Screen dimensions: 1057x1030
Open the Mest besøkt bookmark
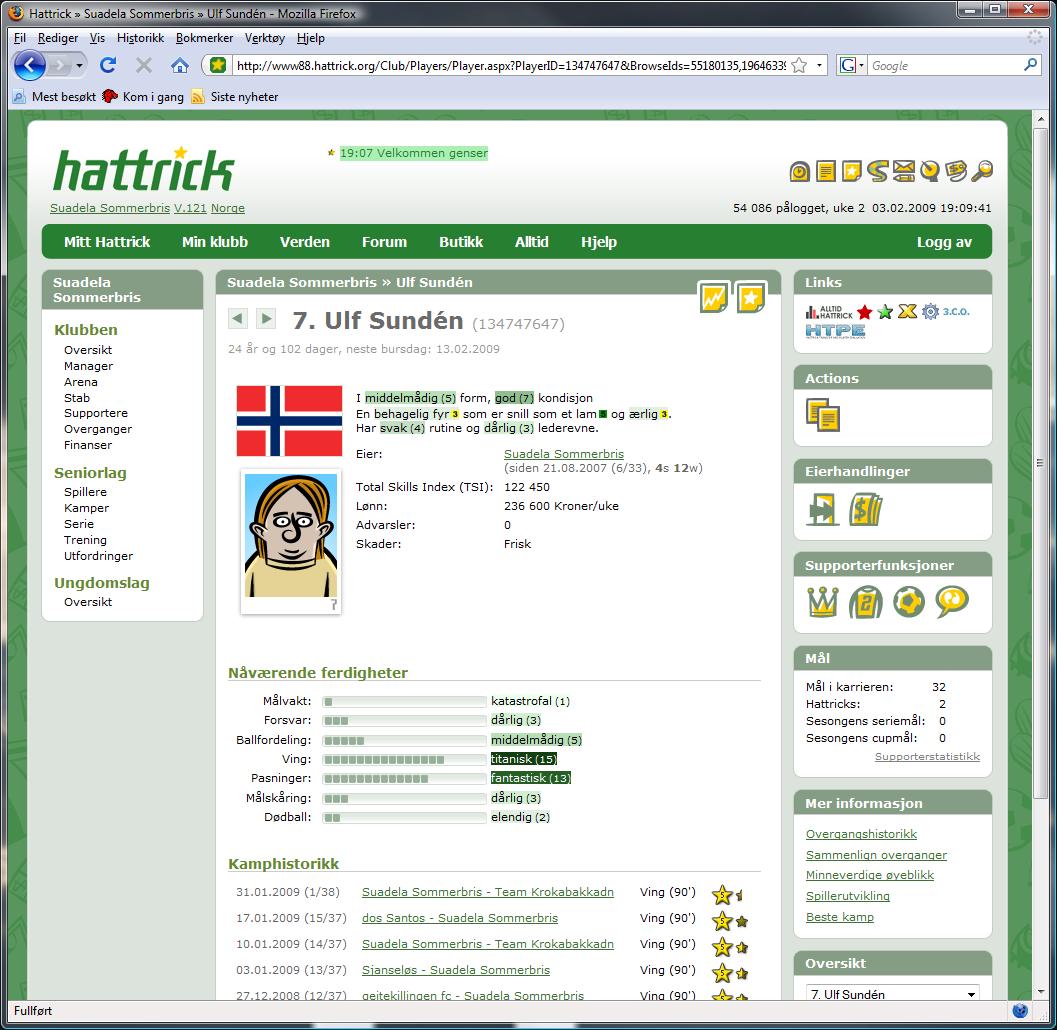click(x=55, y=96)
